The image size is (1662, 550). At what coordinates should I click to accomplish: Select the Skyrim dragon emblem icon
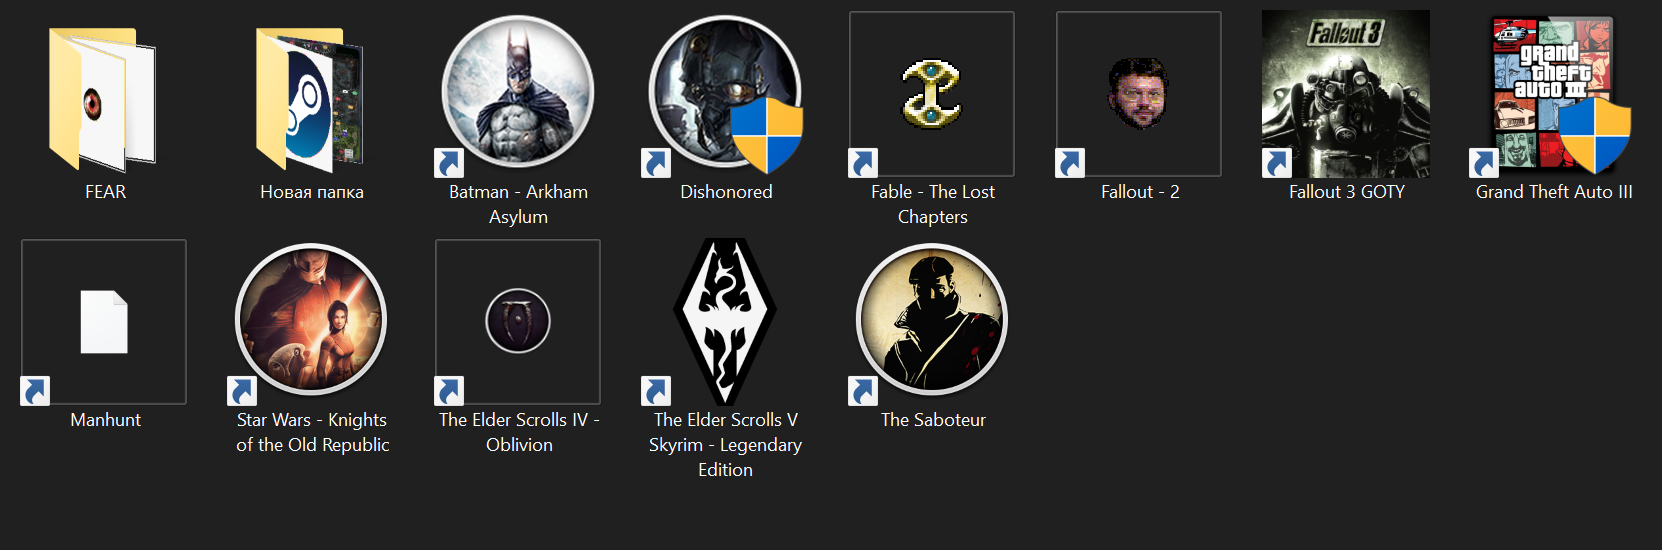pos(725,322)
